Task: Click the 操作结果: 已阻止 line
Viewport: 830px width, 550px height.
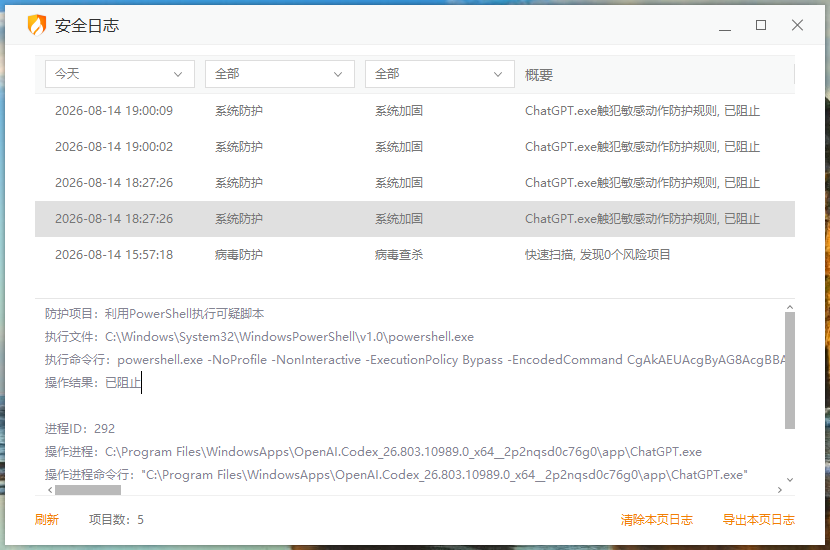Action: coord(93,382)
